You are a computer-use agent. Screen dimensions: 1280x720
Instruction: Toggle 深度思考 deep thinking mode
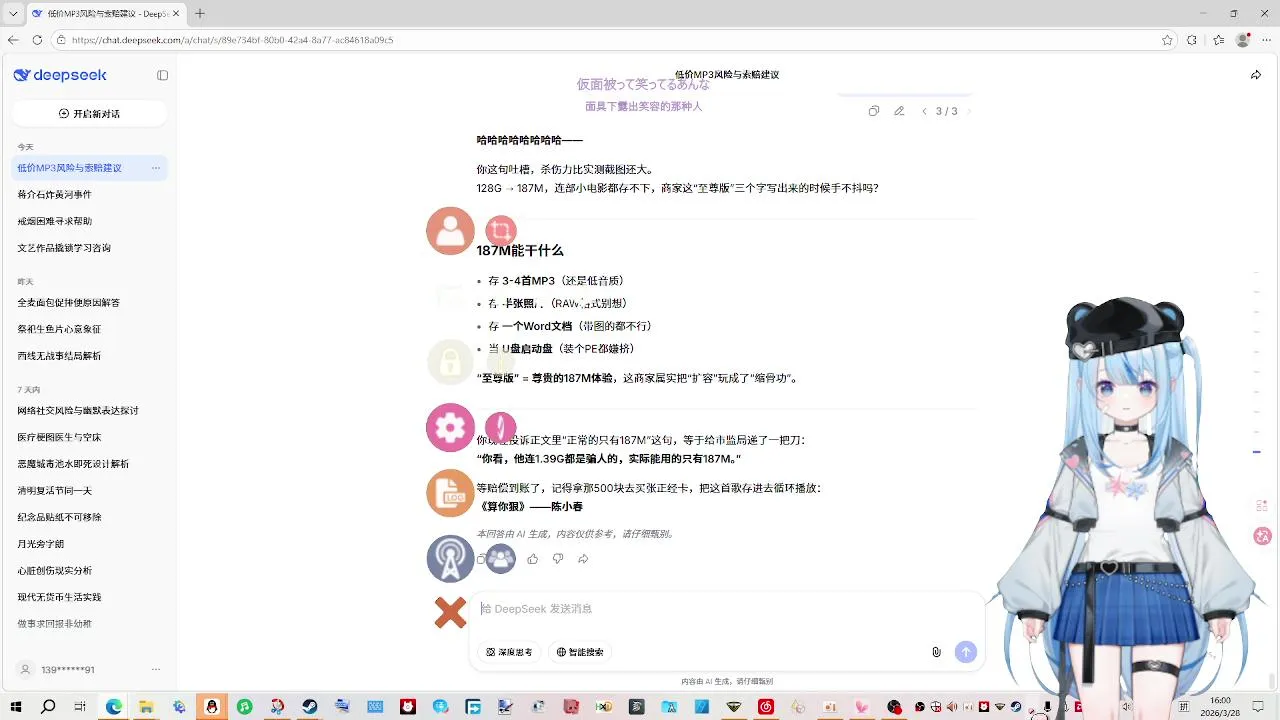[x=509, y=652]
